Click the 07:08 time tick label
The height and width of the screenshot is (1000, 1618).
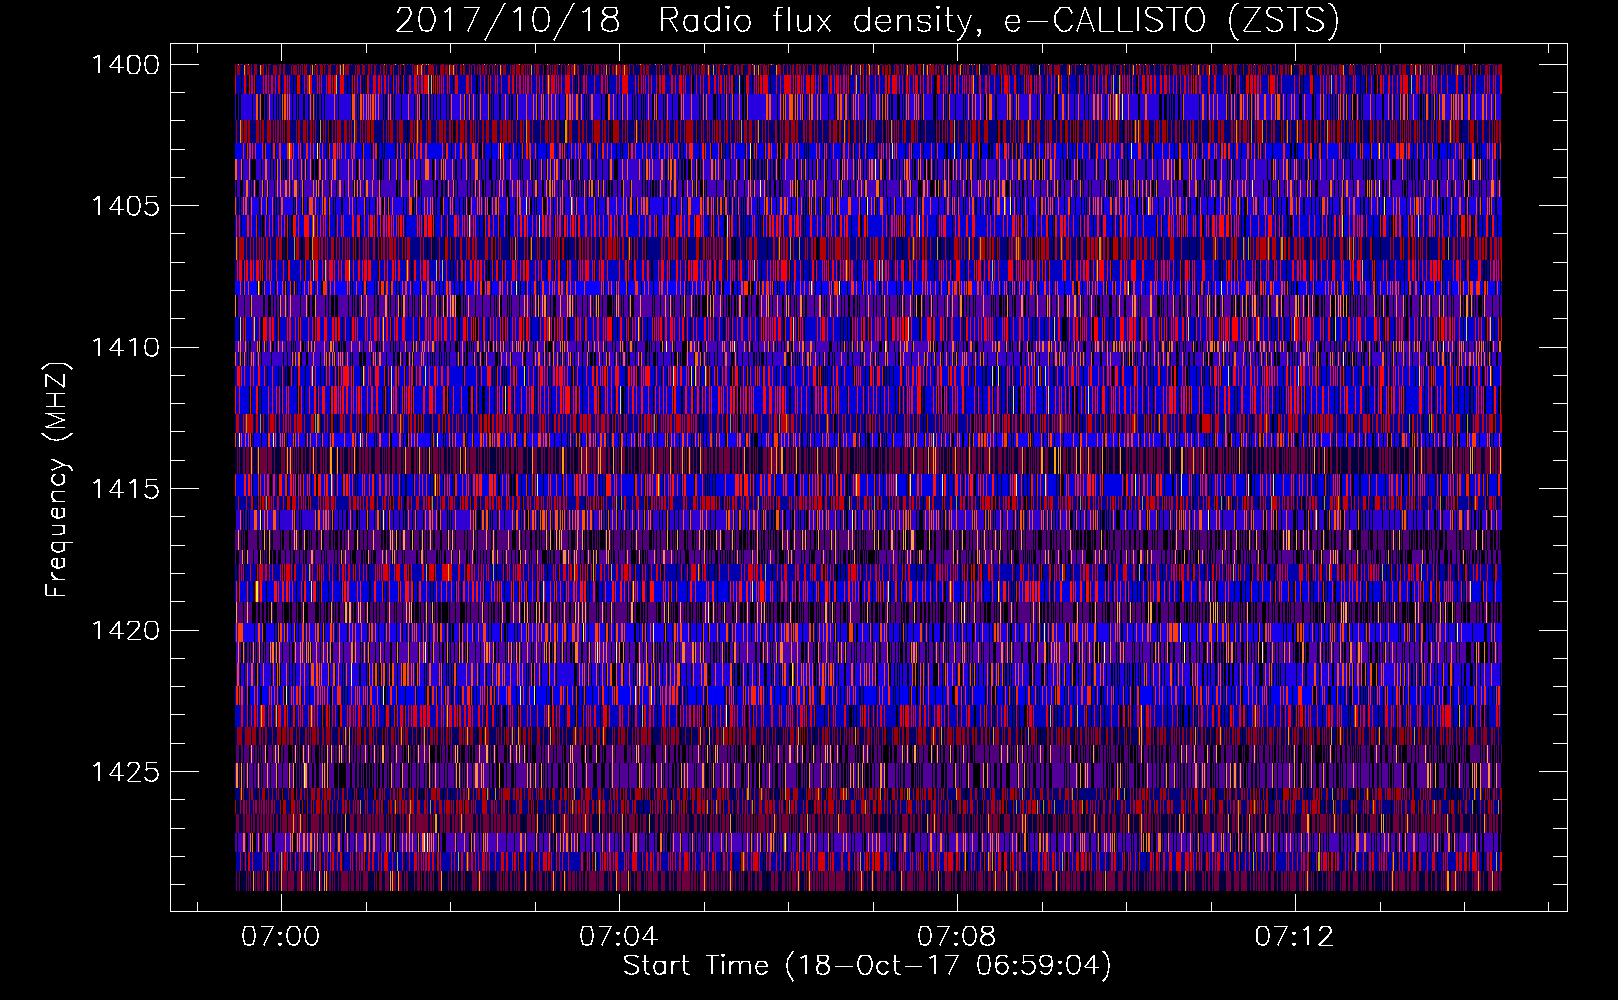[x=957, y=936]
